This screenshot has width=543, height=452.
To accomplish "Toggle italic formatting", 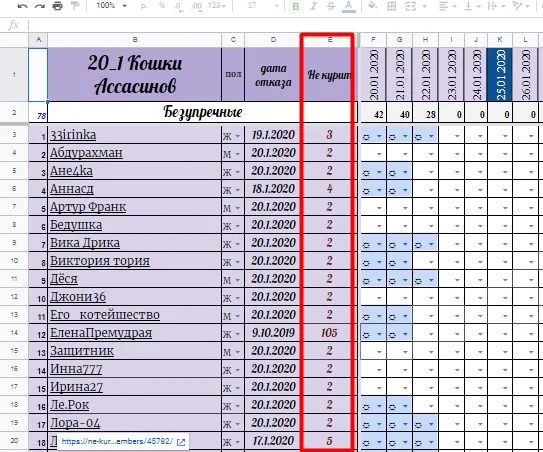I will 313,6.
